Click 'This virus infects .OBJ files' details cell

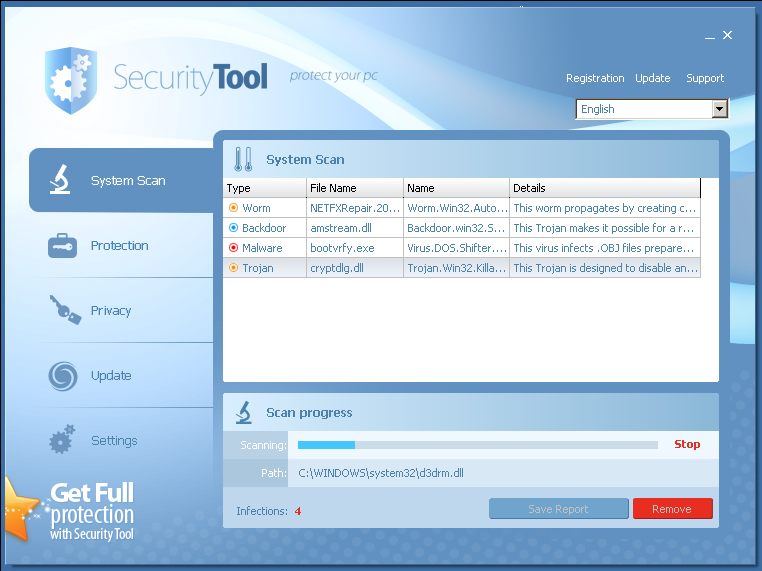605,248
